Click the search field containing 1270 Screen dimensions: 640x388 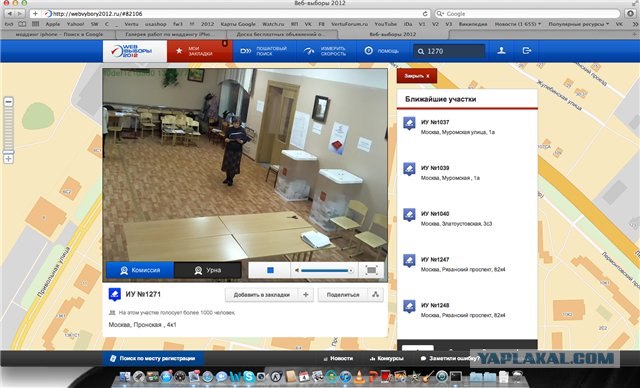tap(449, 51)
